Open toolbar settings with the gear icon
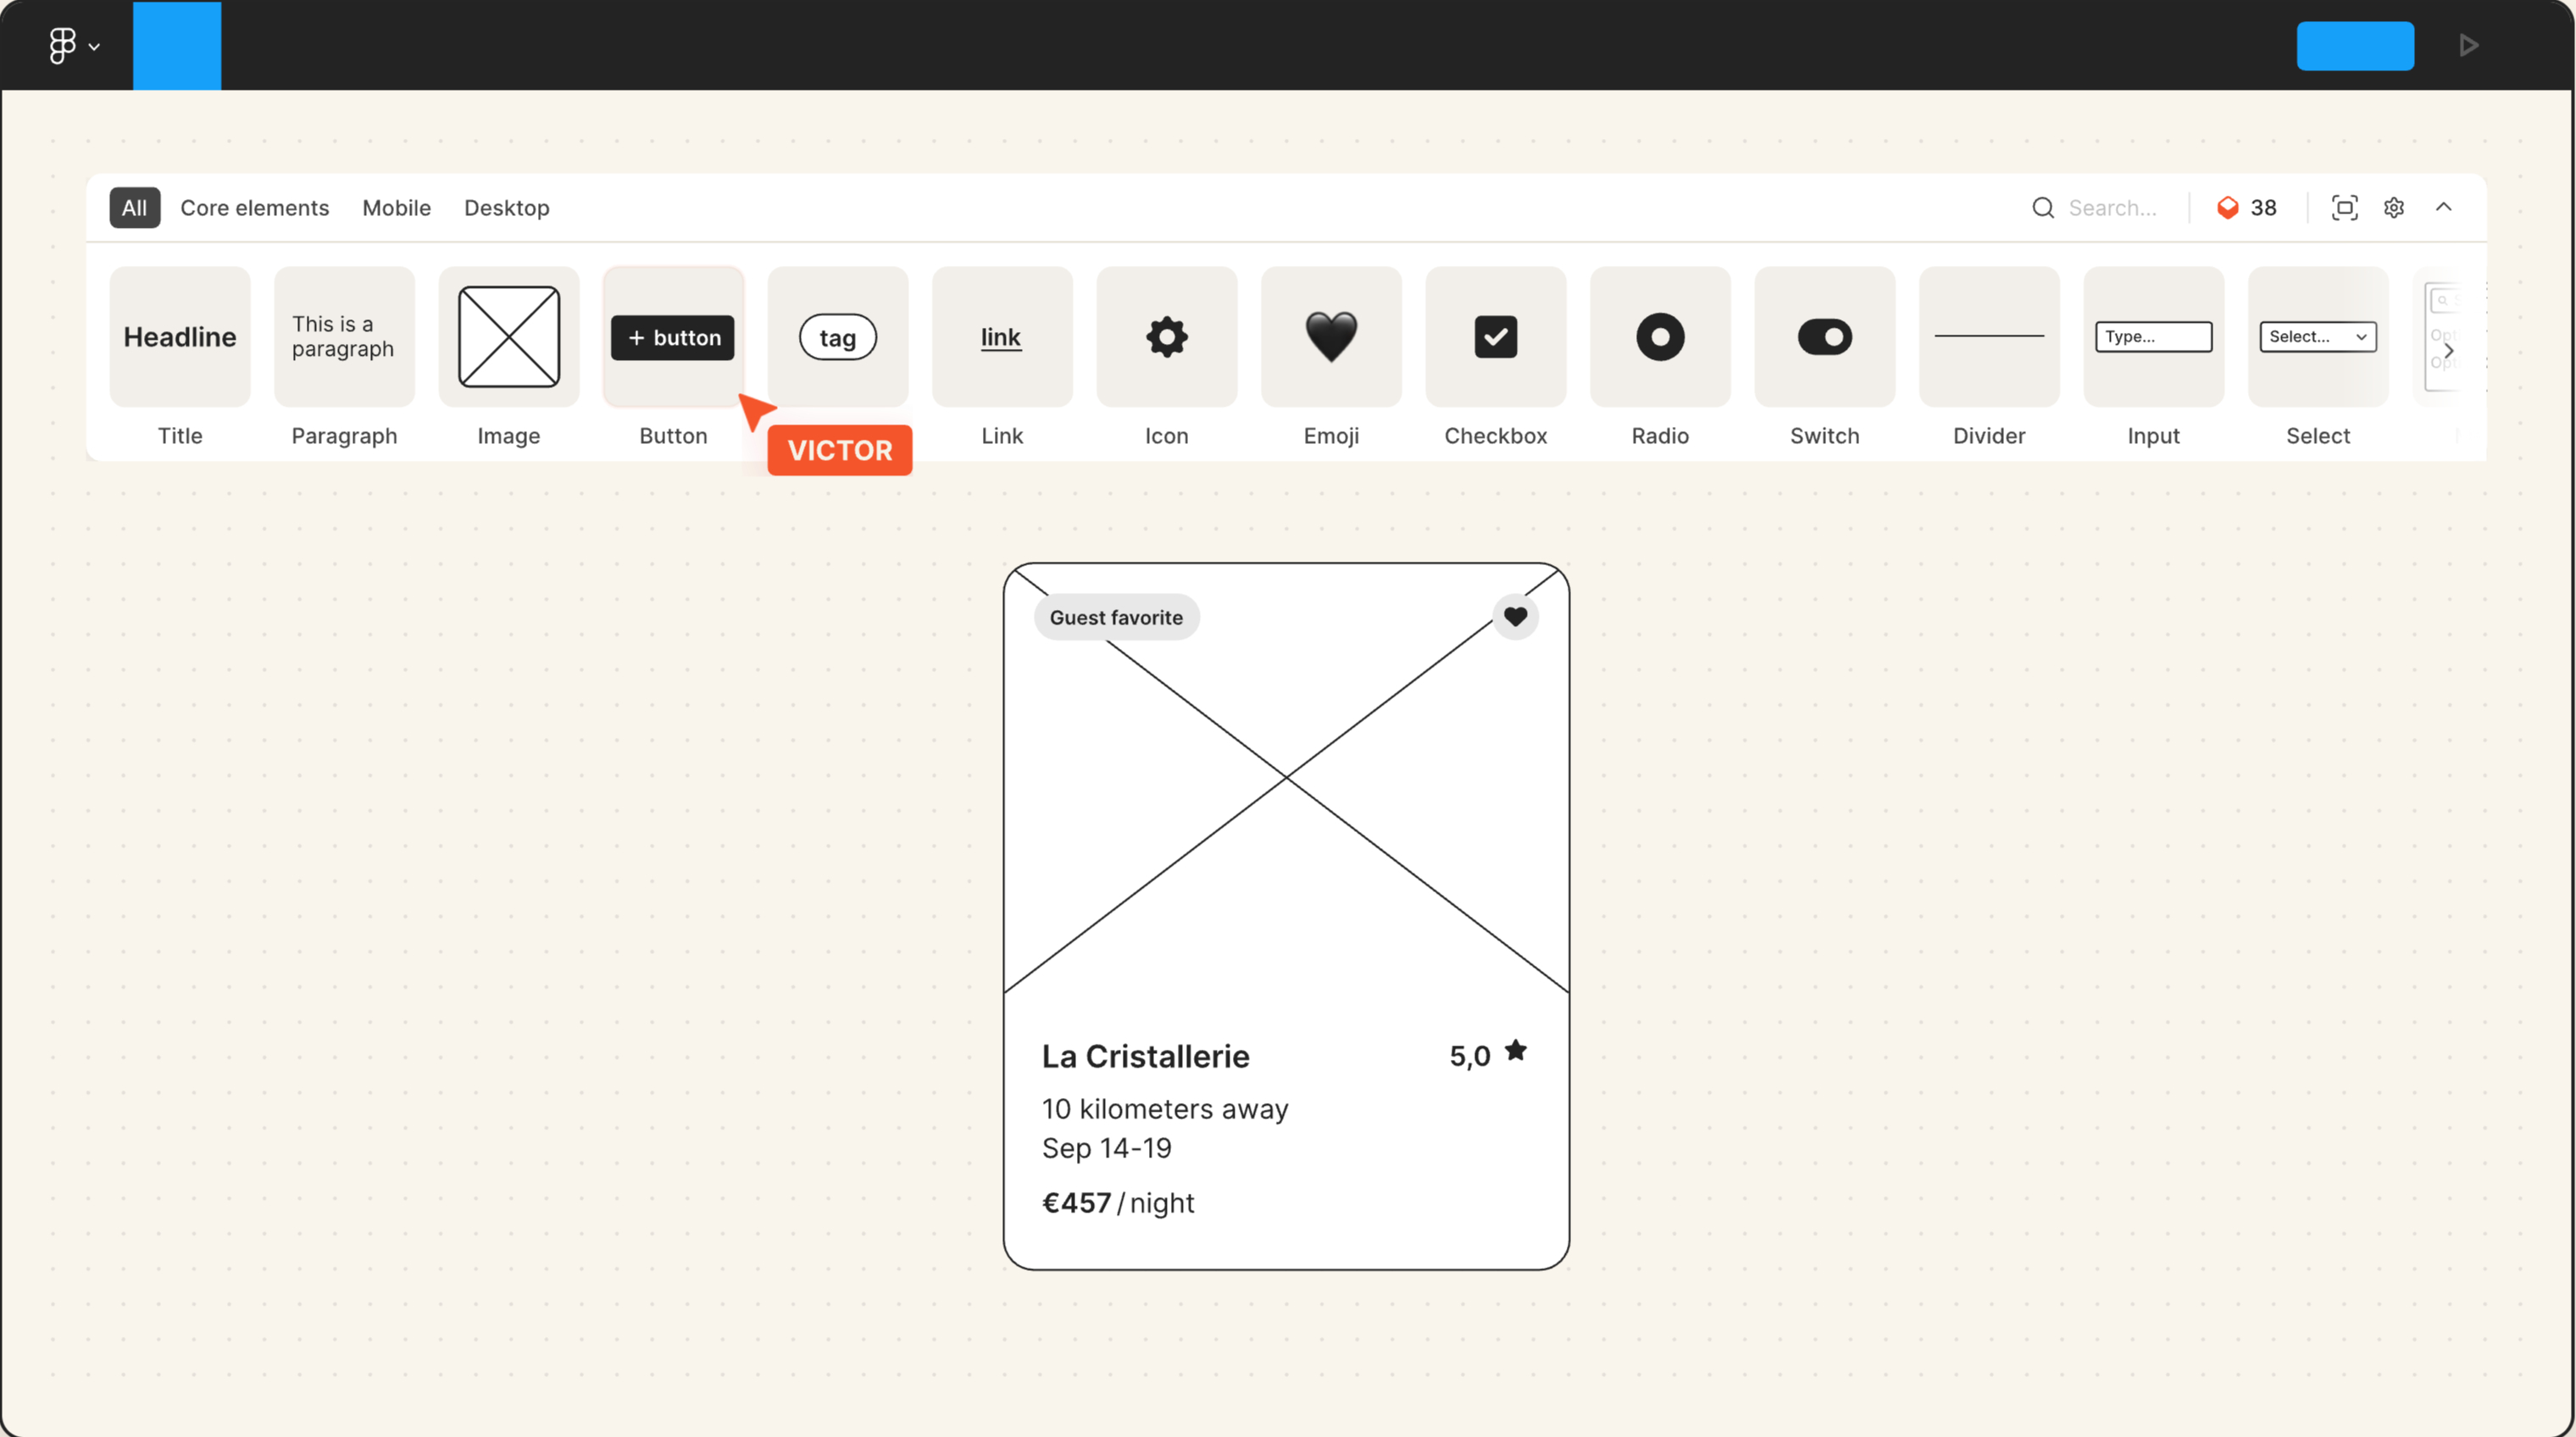2576x1437 pixels. pyautogui.click(x=2394, y=207)
